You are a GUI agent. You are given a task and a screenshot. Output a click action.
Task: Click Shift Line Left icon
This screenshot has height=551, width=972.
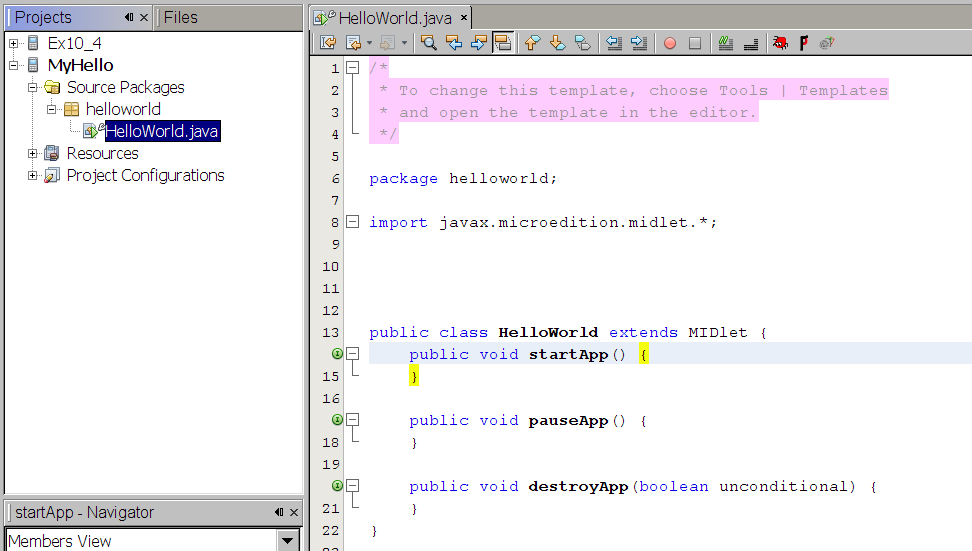click(614, 43)
